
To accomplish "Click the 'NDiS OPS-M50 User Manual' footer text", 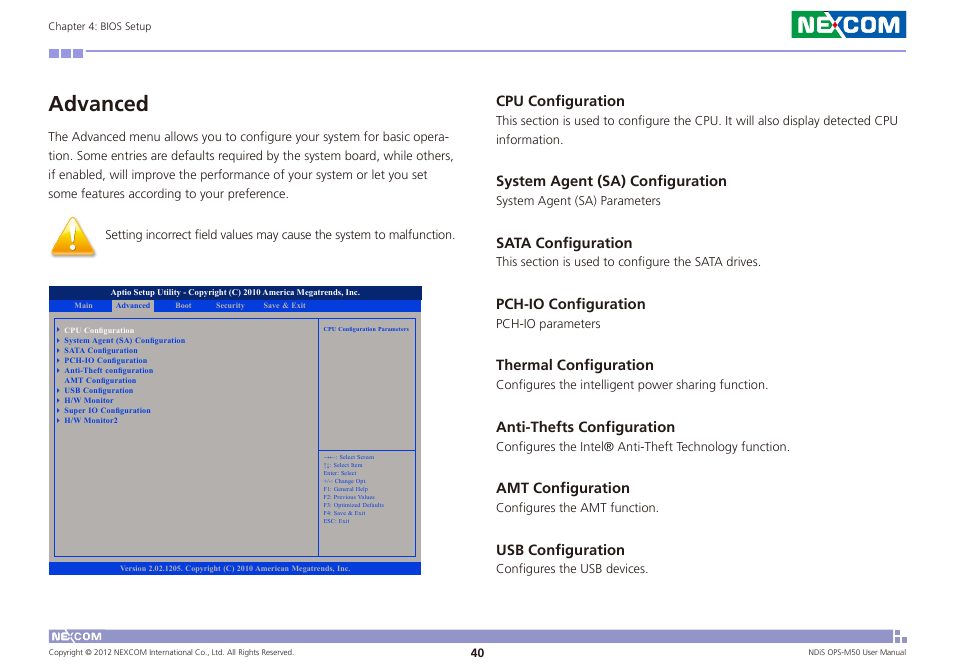I will (x=857, y=653).
